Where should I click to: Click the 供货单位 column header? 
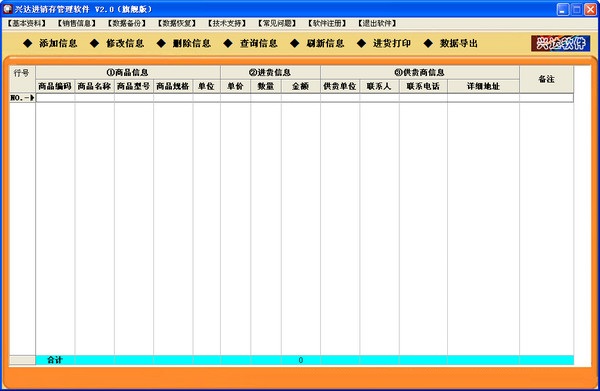point(340,86)
